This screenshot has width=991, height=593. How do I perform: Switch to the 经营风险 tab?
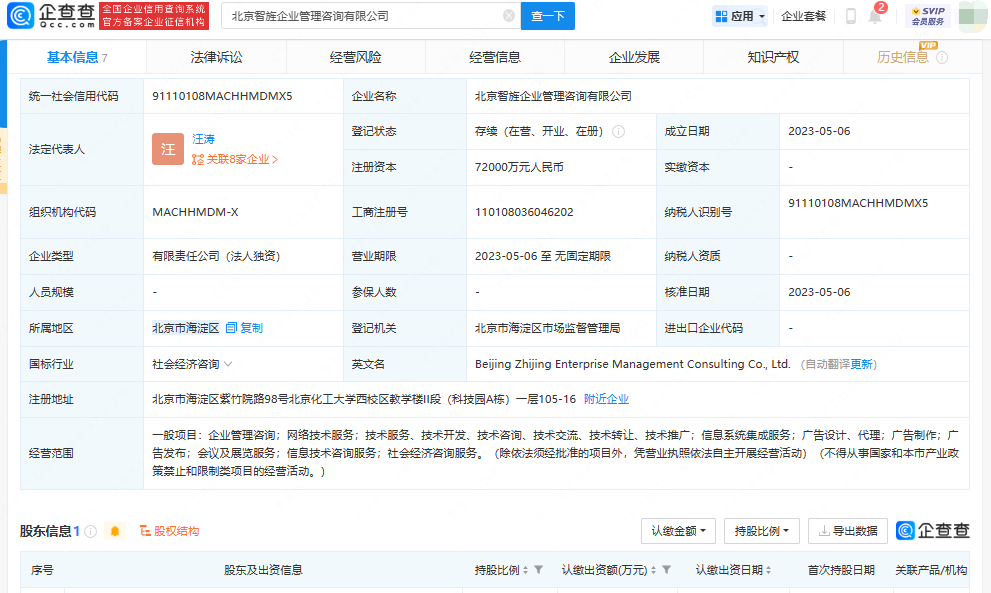point(355,58)
